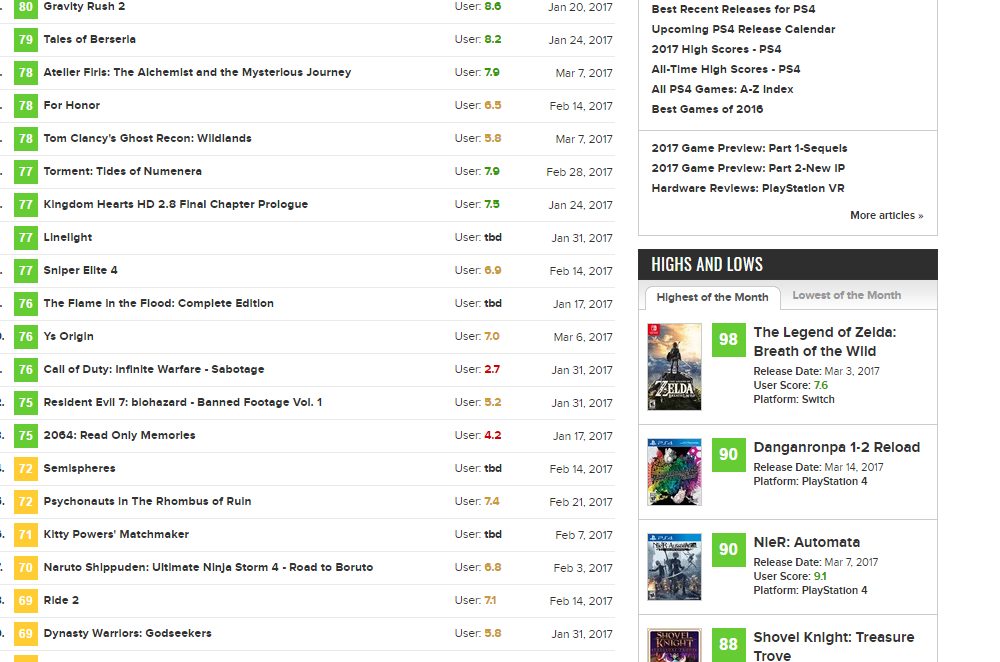Click user score 2.7 for Call of Duty Sabotage
Viewport: 1000px width, 662px height.
click(492, 369)
